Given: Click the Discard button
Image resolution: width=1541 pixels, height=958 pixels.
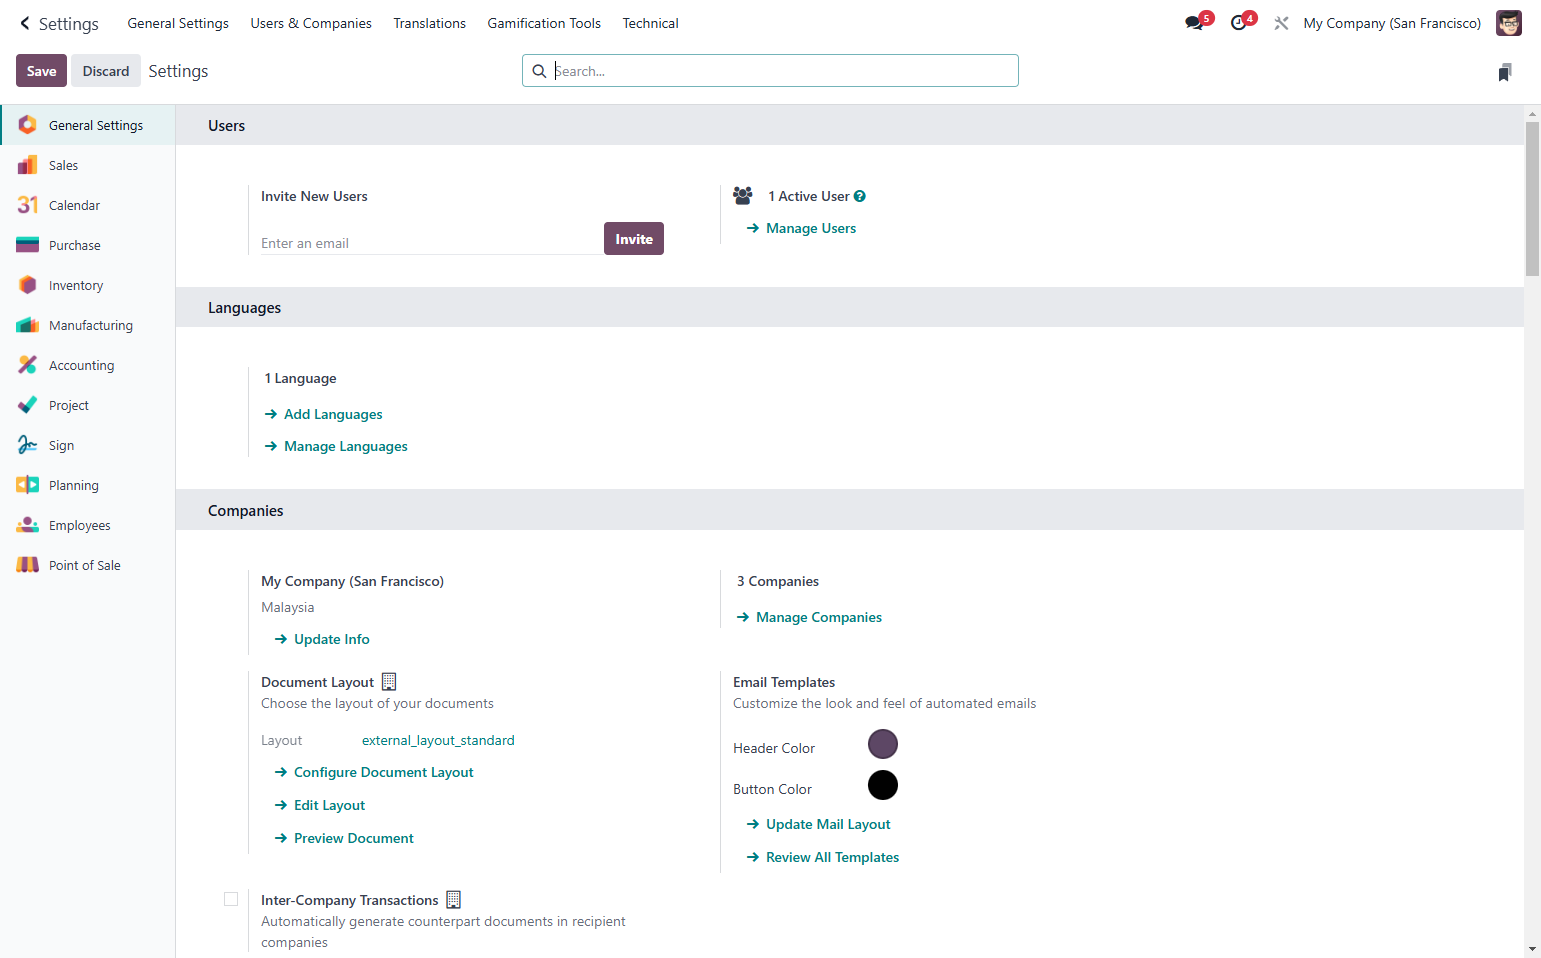Looking at the screenshot, I should point(106,71).
